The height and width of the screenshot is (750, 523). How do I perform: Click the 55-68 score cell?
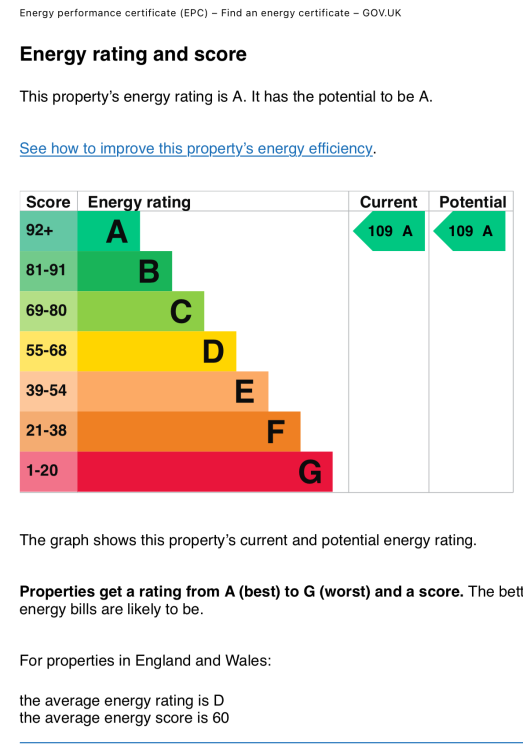point(48,351)
